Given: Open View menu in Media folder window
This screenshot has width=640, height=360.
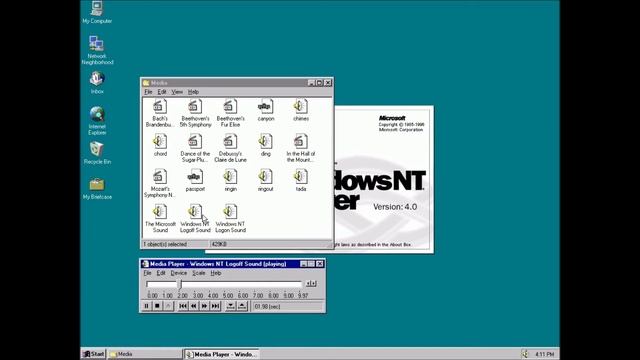Looking at the screenshot, I should coord(177,92).
